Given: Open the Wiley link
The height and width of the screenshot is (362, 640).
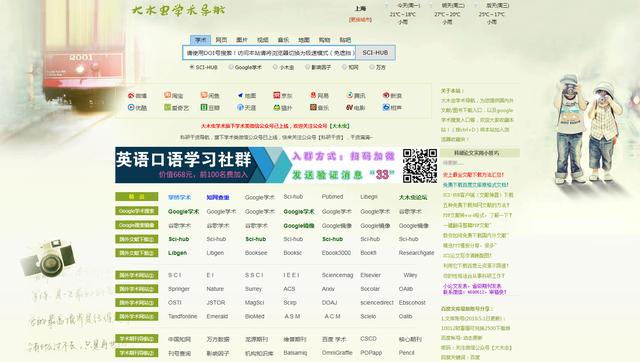Looking at the screenshot, I should pos(410,275).
